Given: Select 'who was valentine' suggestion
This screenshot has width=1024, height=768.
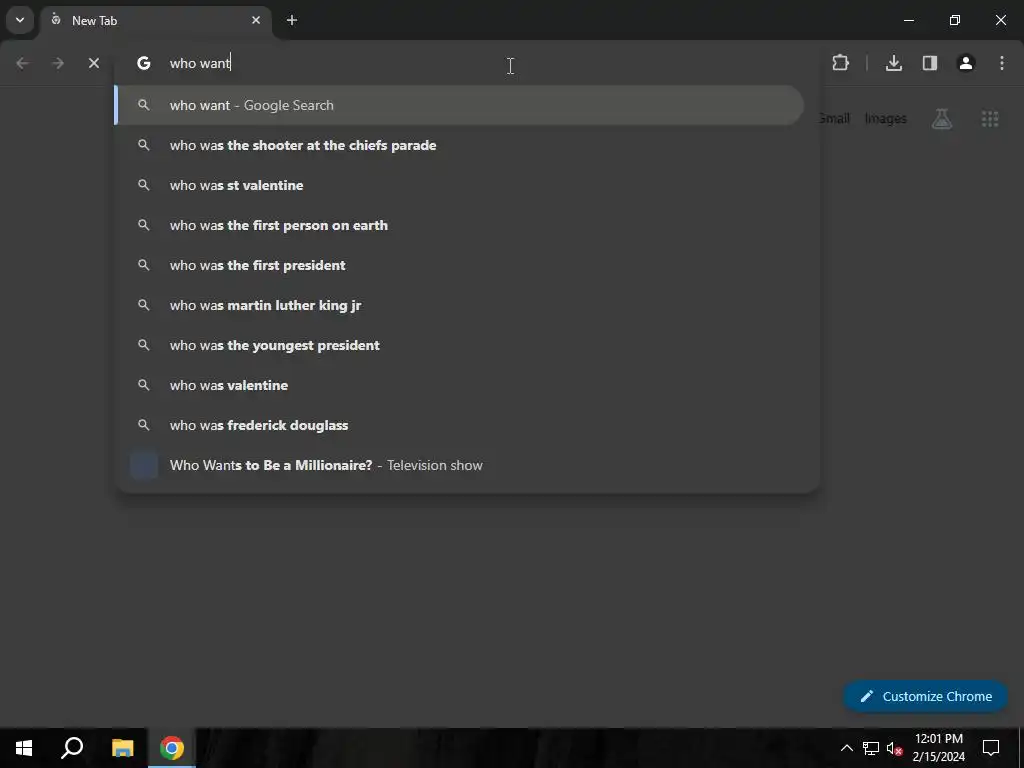Looking at the screenshot, I should tap(459, 385).
